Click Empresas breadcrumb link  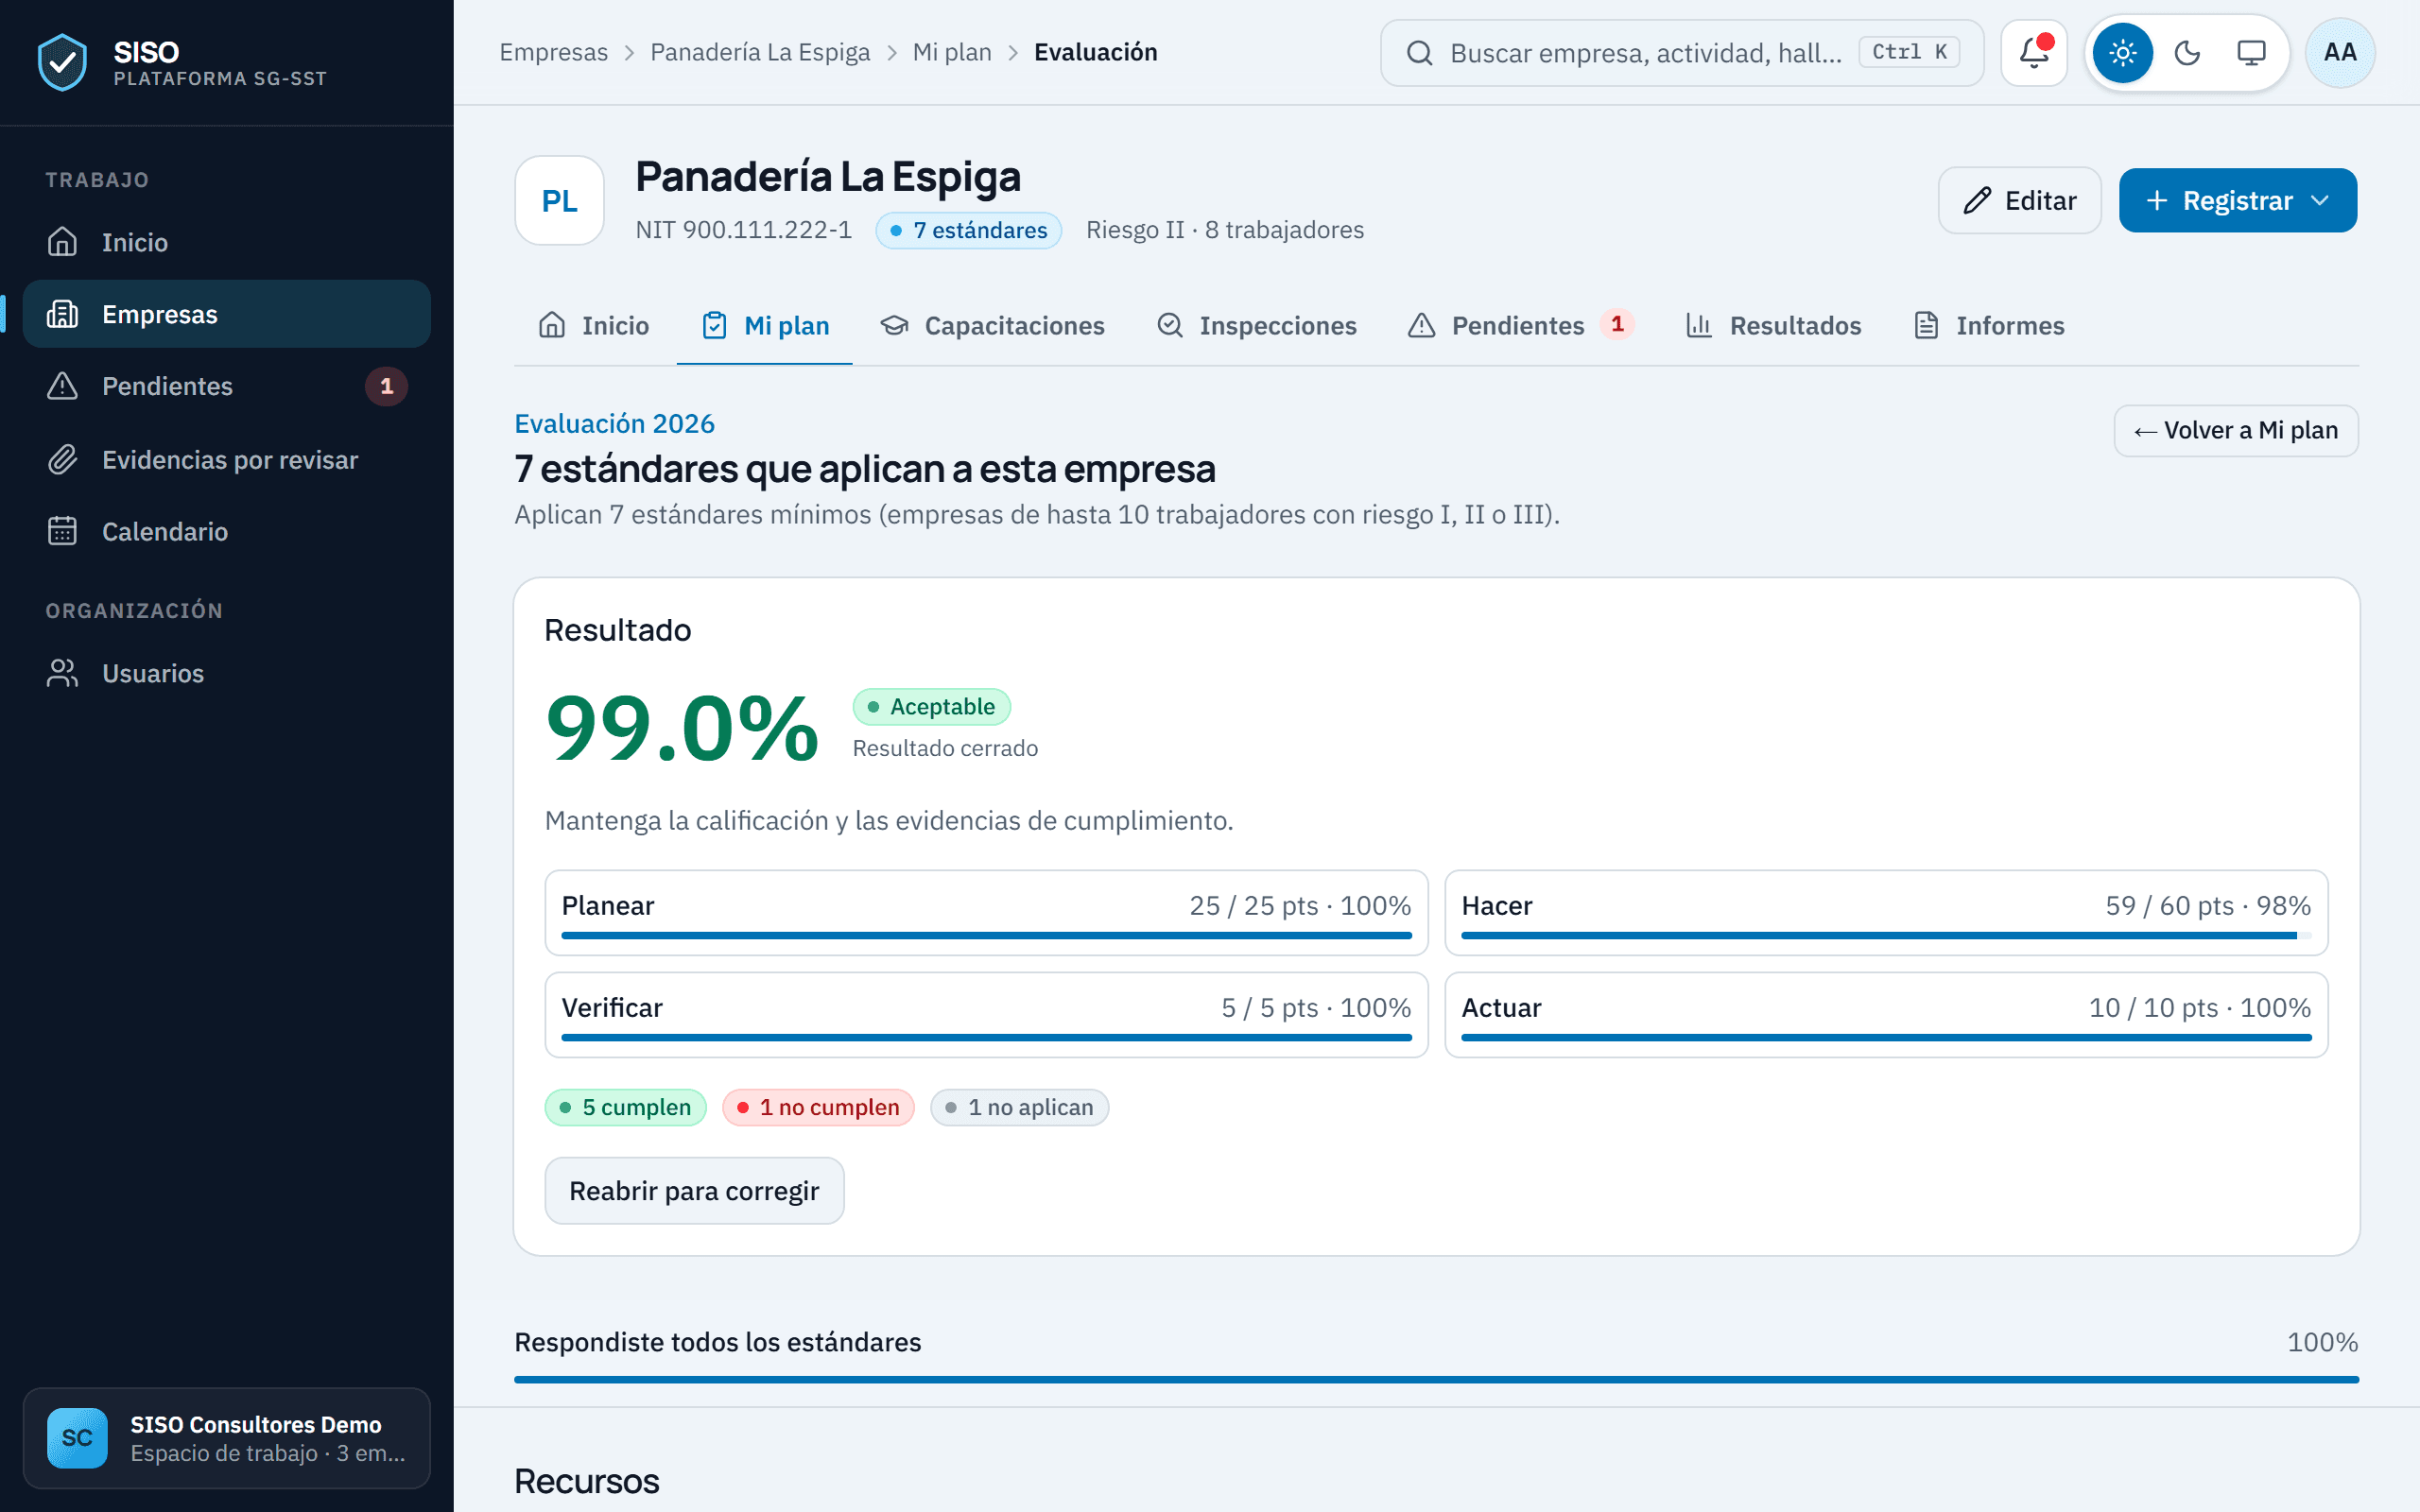pos(553,52)
